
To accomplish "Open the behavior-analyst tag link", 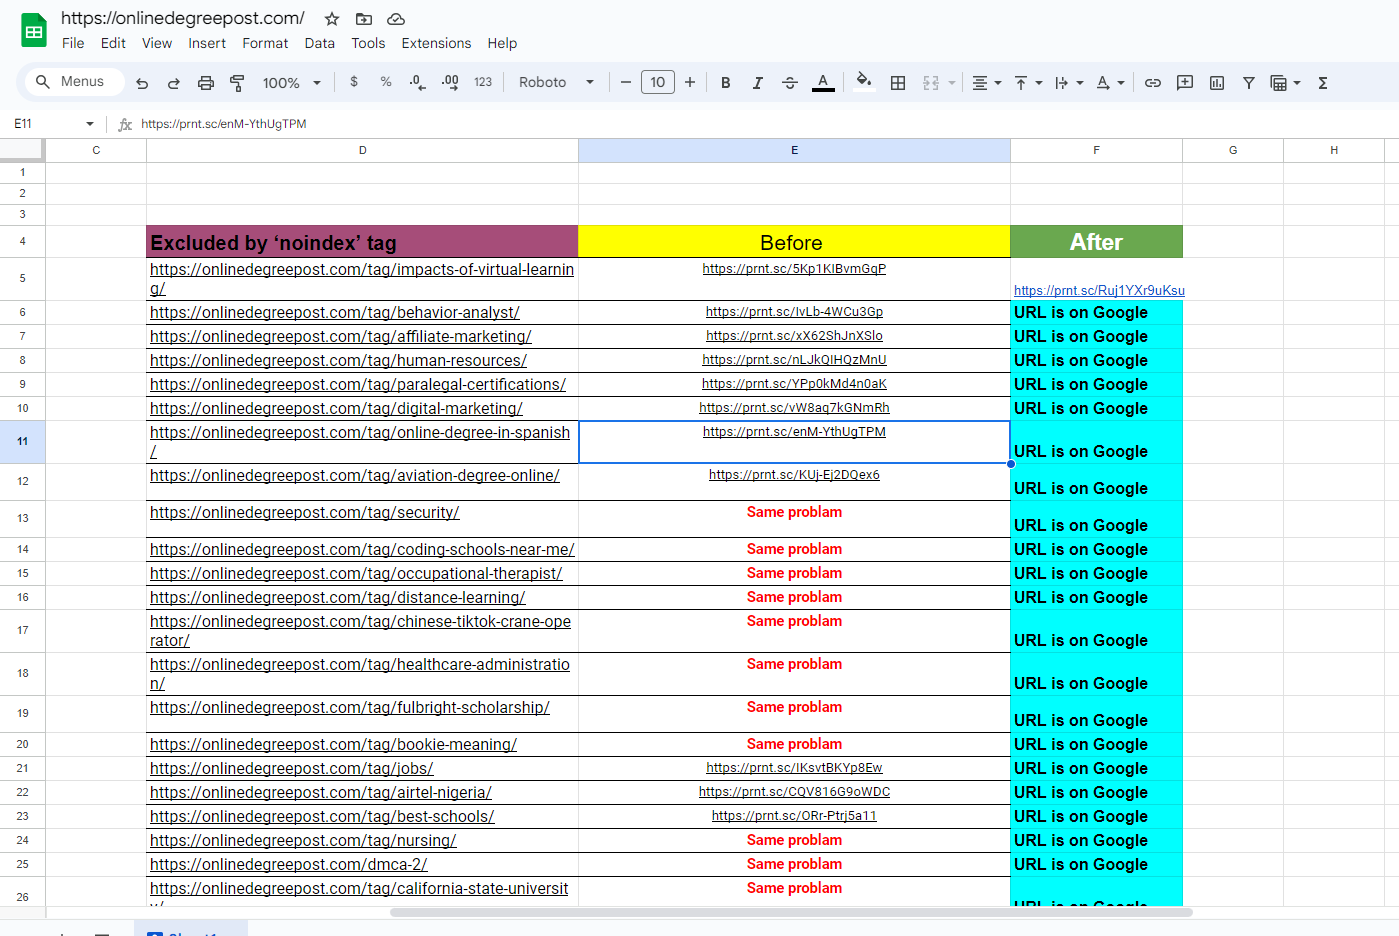I will click(x=334, y=313).
